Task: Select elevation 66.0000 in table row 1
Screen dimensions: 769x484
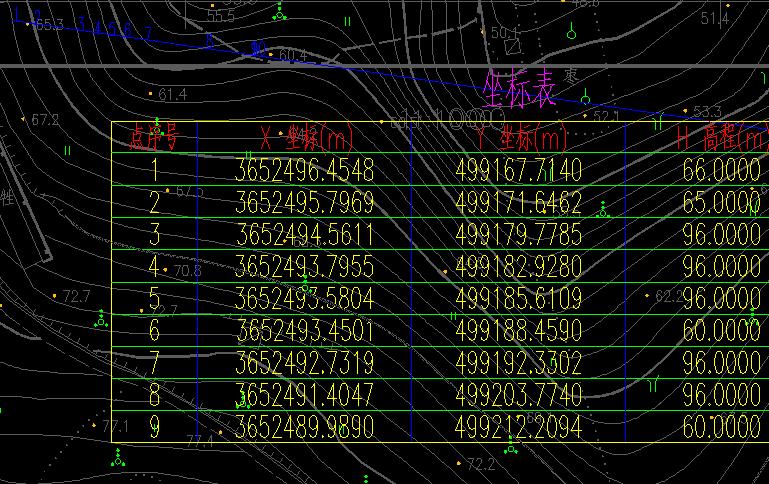Action: [722, 170]
